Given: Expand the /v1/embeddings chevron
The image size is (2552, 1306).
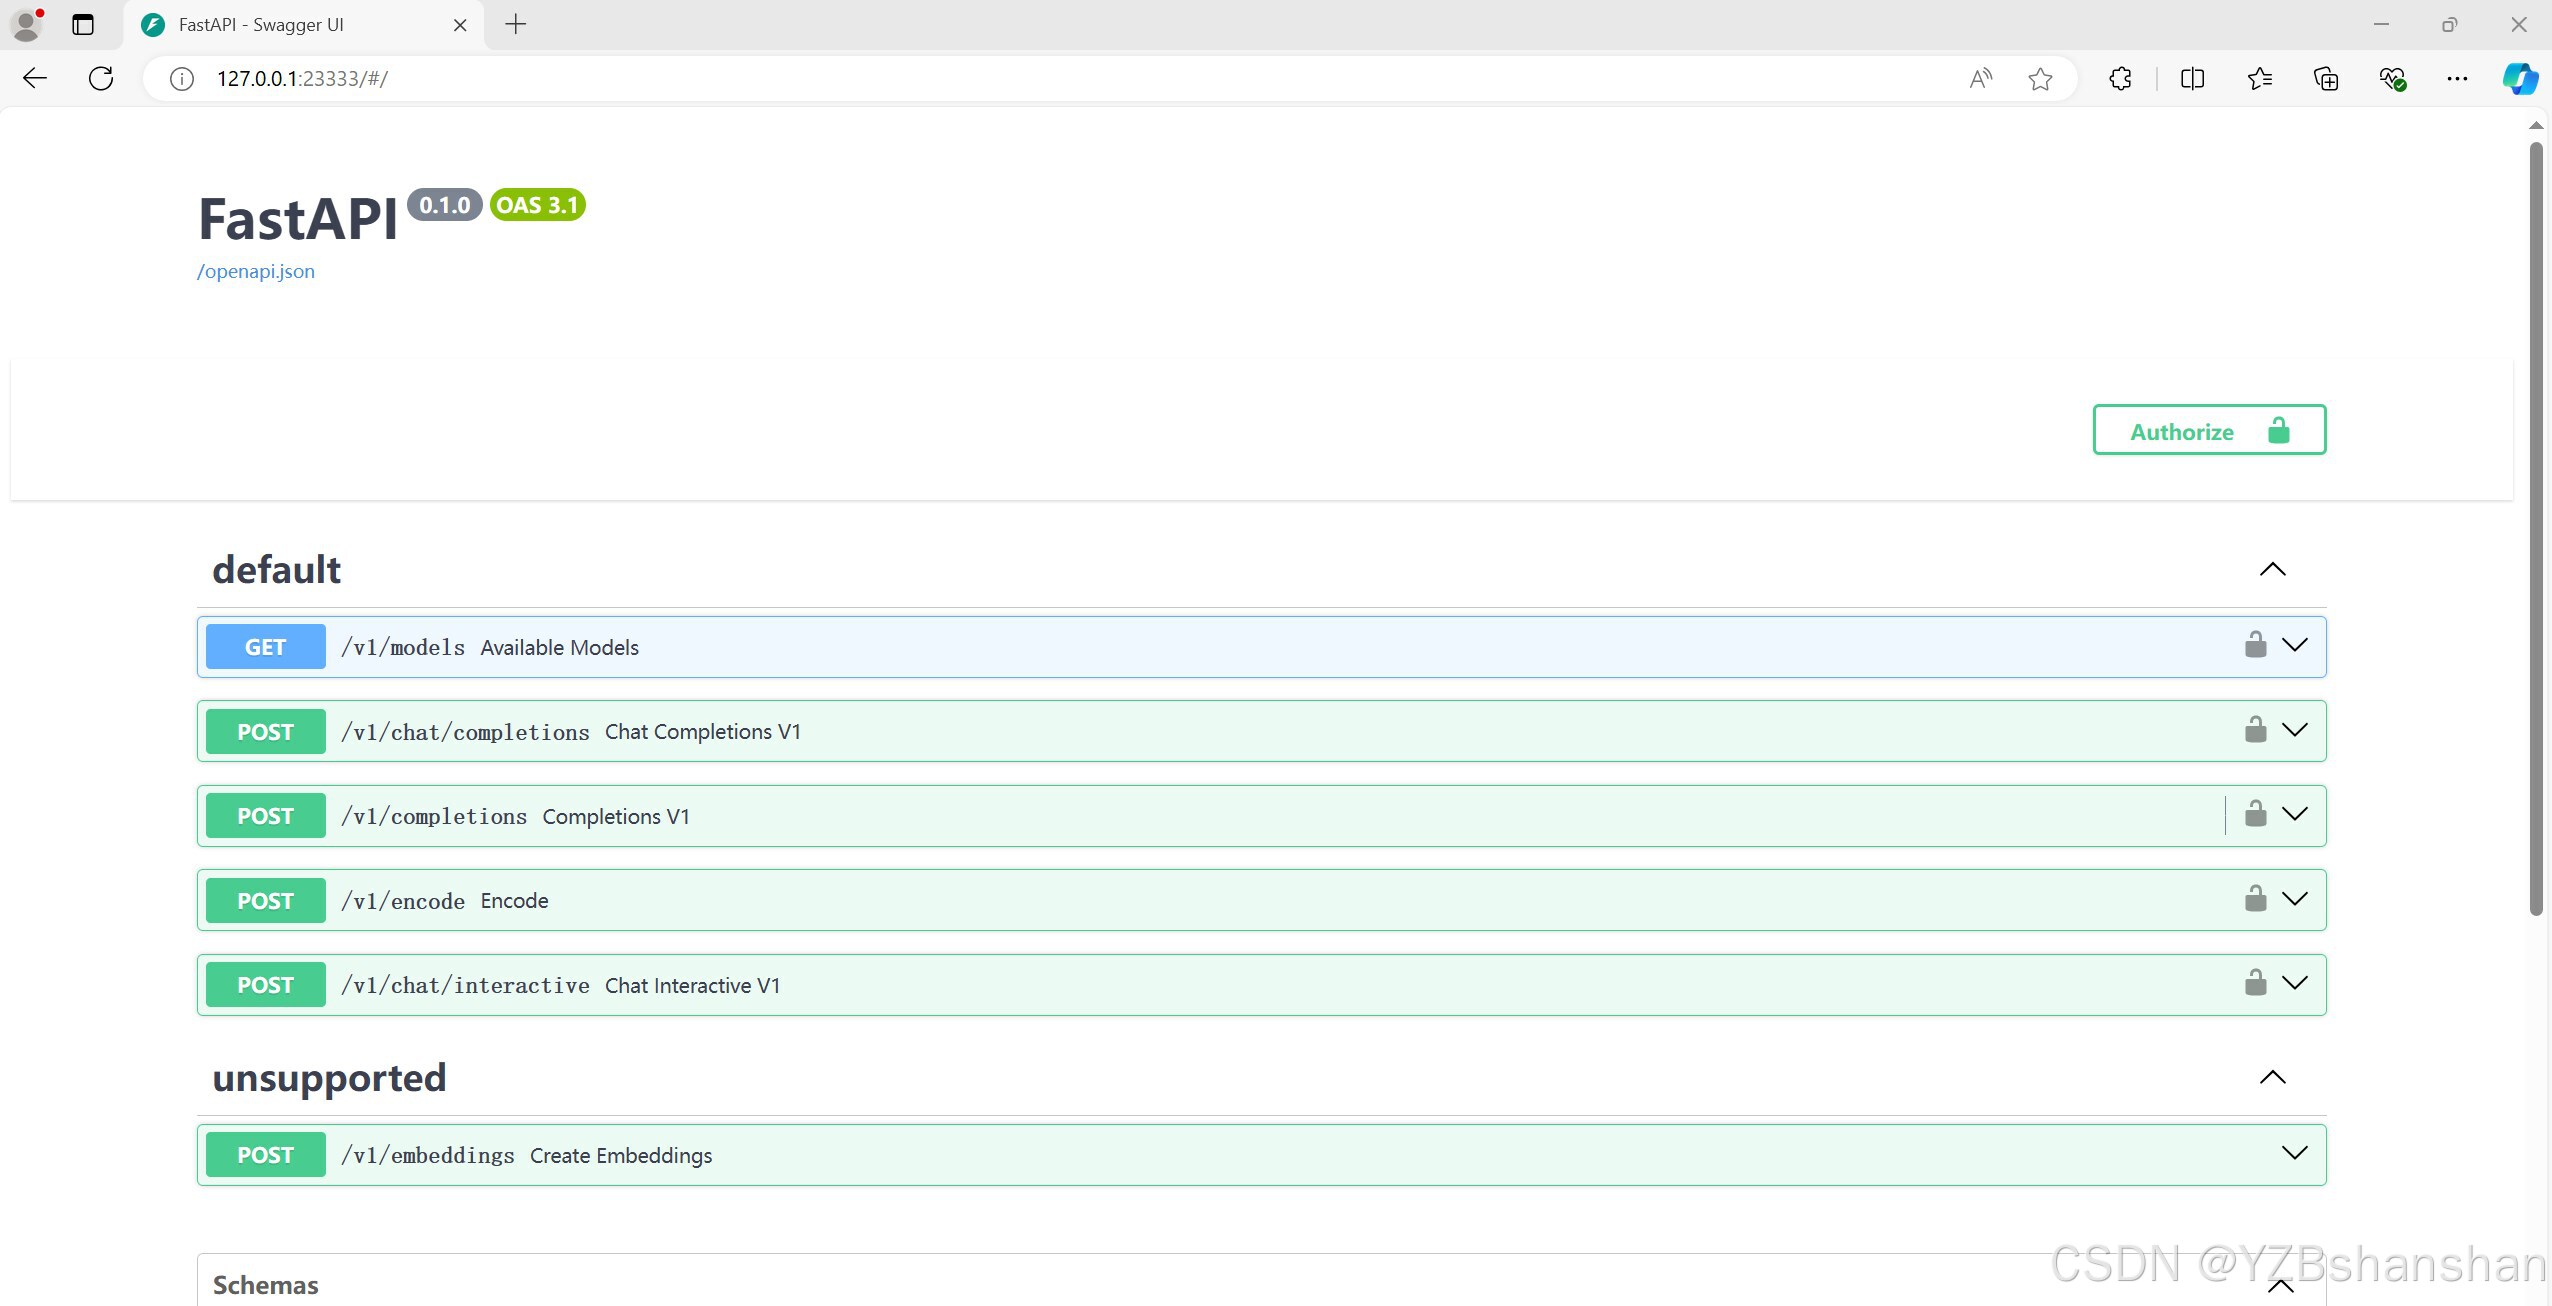Looking at the screenshot, I should pos(2295,1154).
